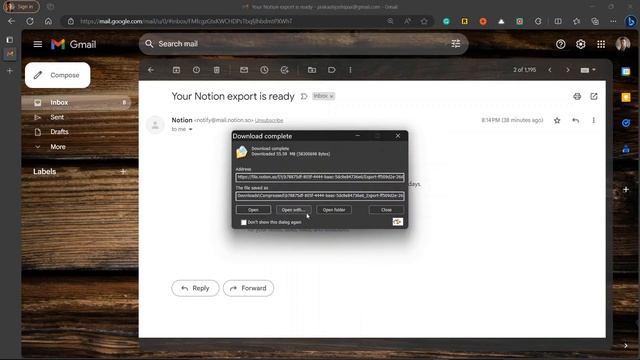Open email in new window
Screen dimensions: 640x360
(594, 96)
